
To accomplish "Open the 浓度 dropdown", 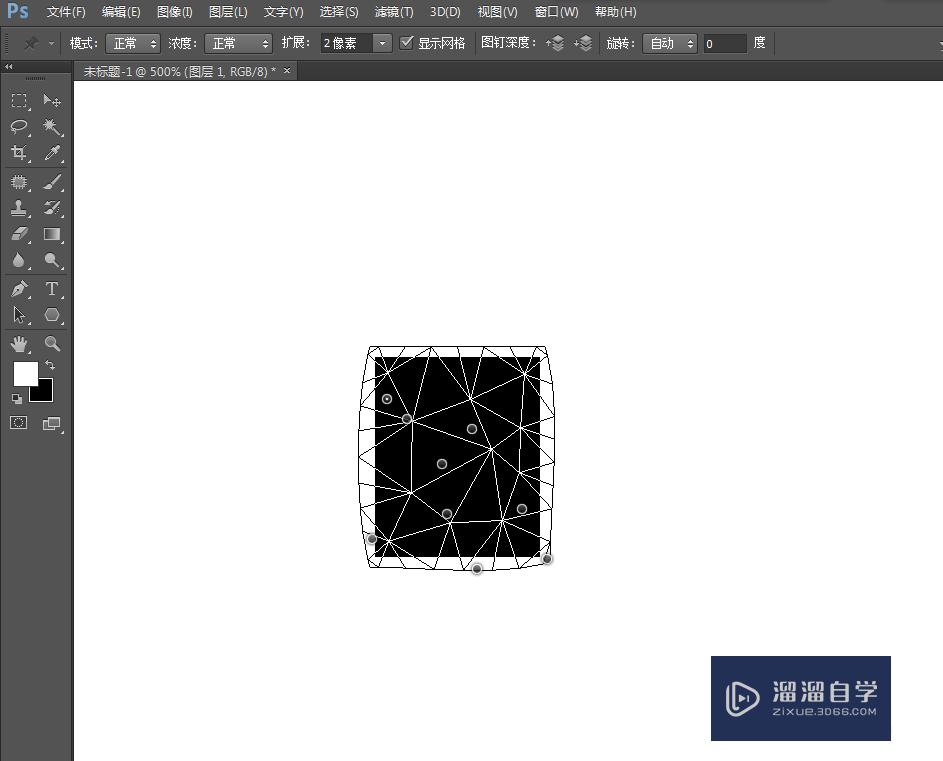I will point(238,43).
